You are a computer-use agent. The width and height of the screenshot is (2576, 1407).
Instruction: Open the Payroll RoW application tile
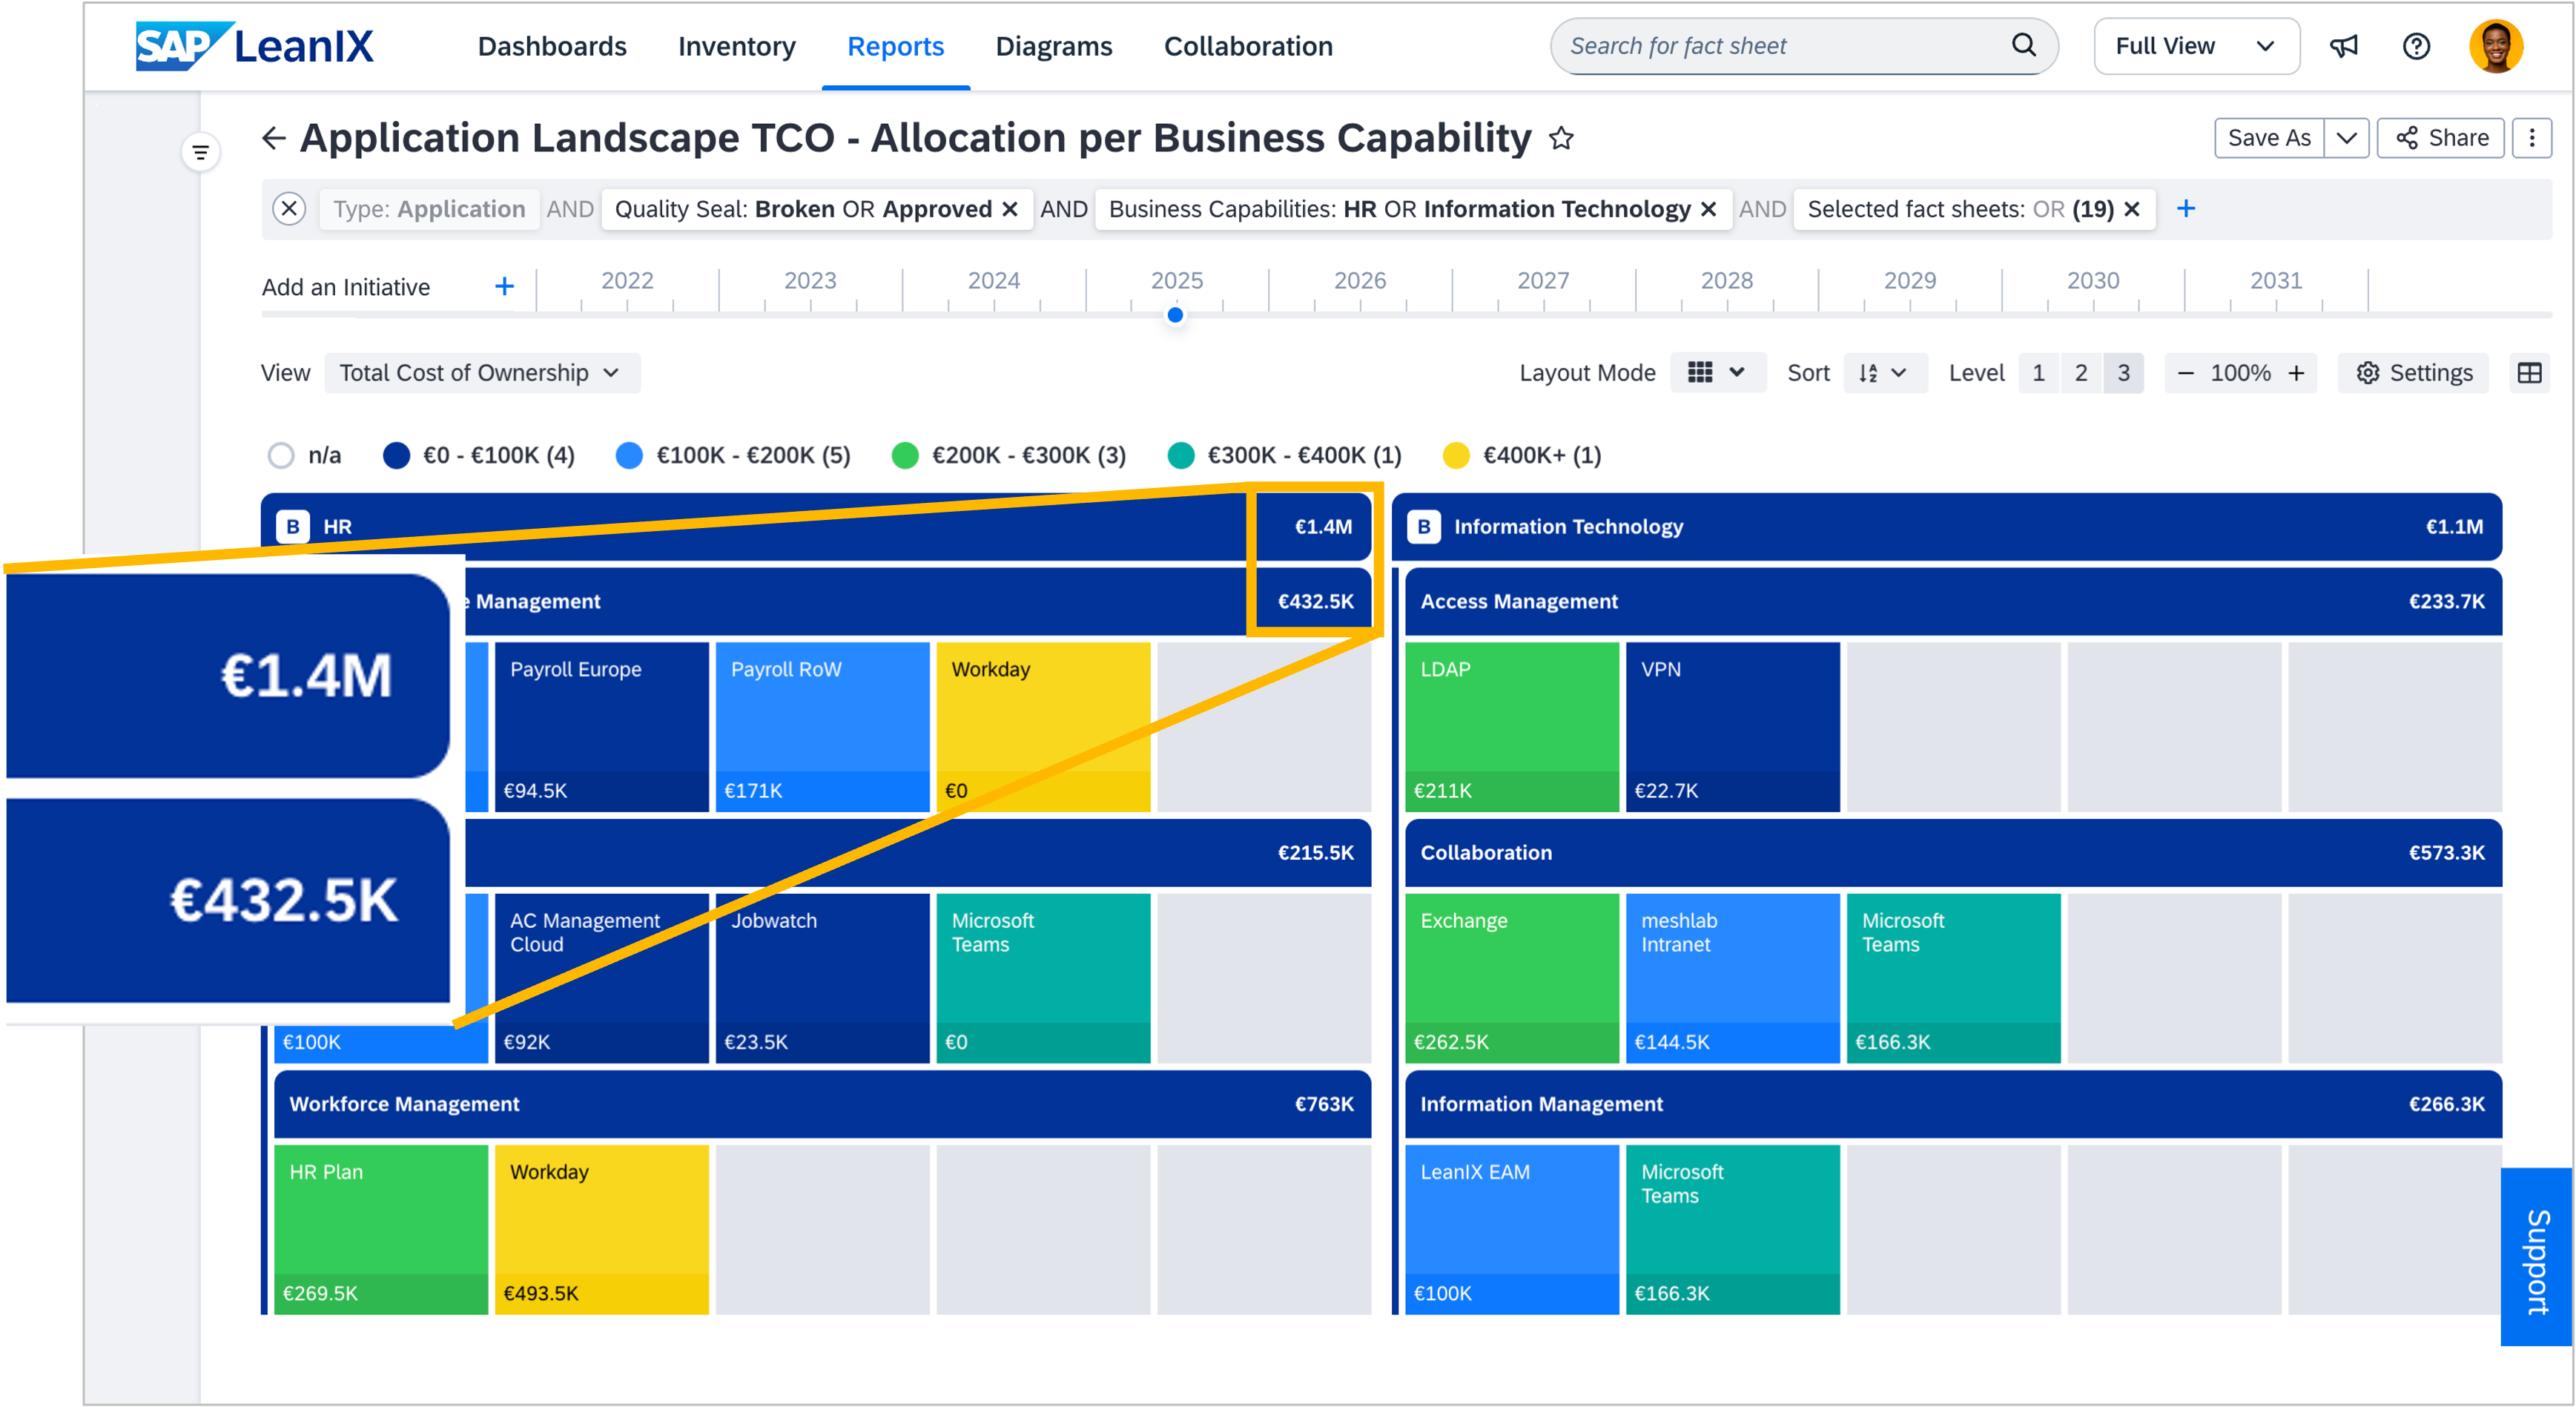click(x=822, y=726)
